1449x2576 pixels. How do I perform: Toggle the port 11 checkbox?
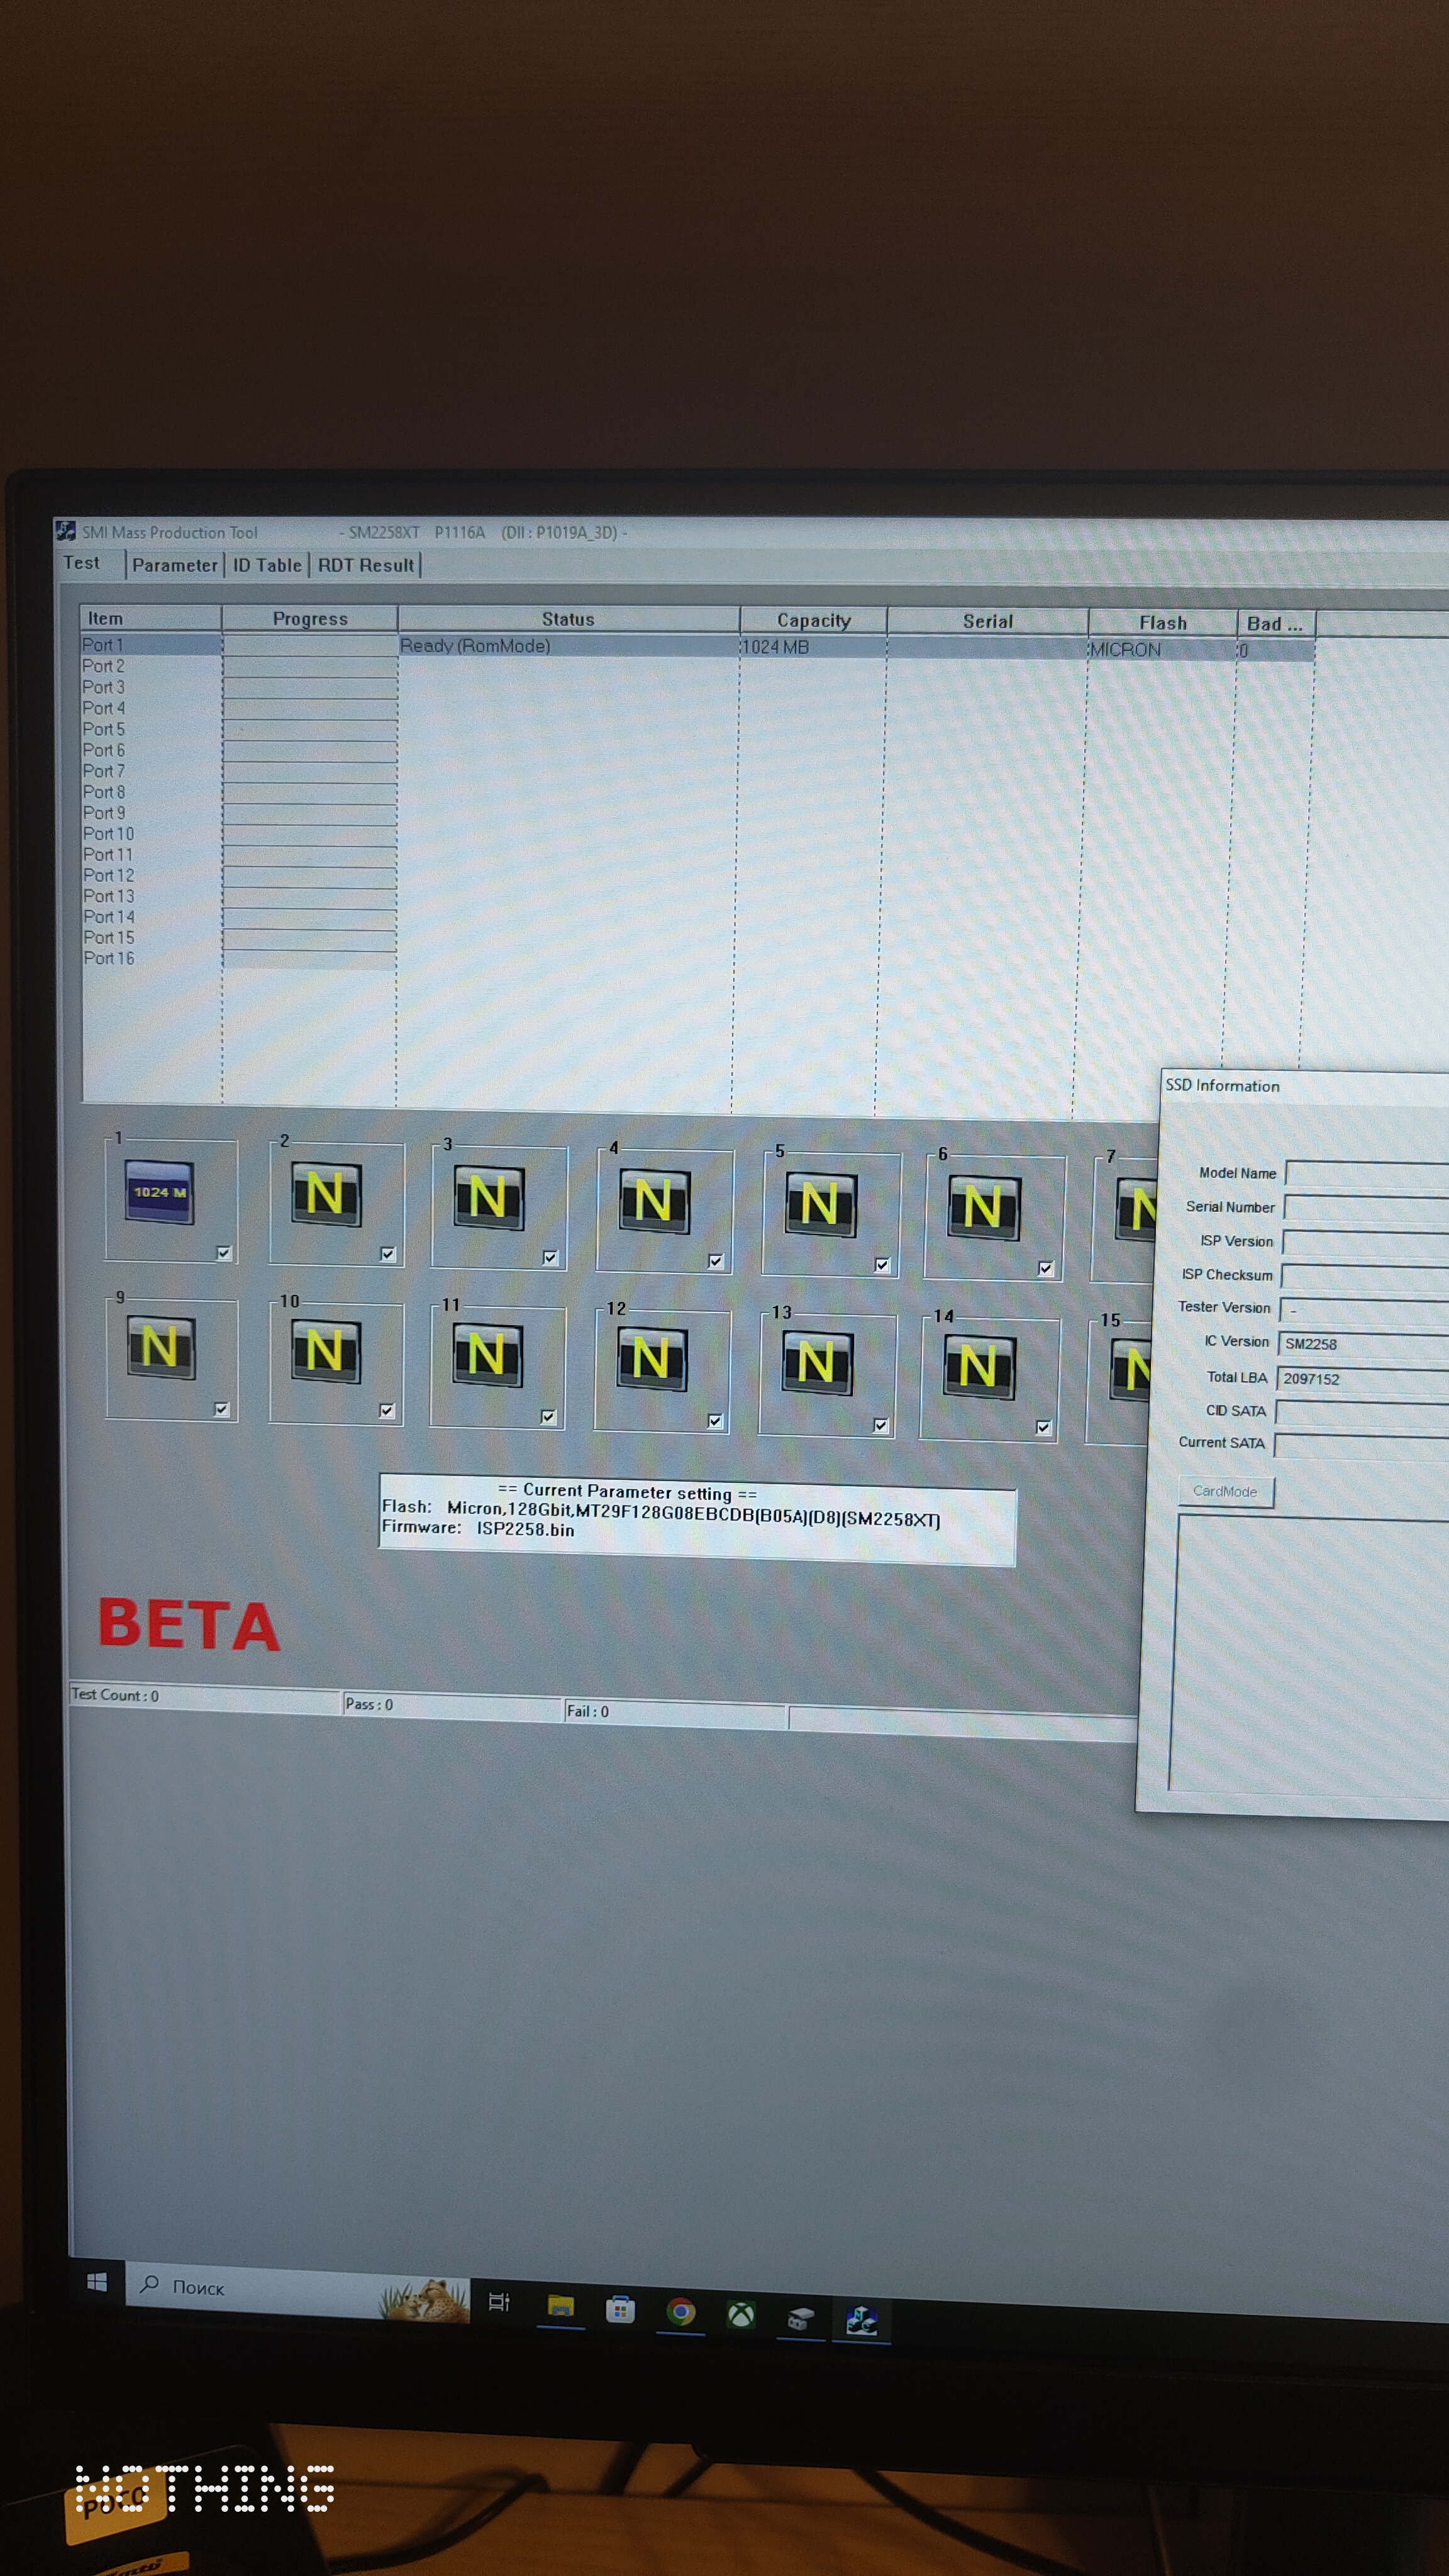click(548, 1416)
